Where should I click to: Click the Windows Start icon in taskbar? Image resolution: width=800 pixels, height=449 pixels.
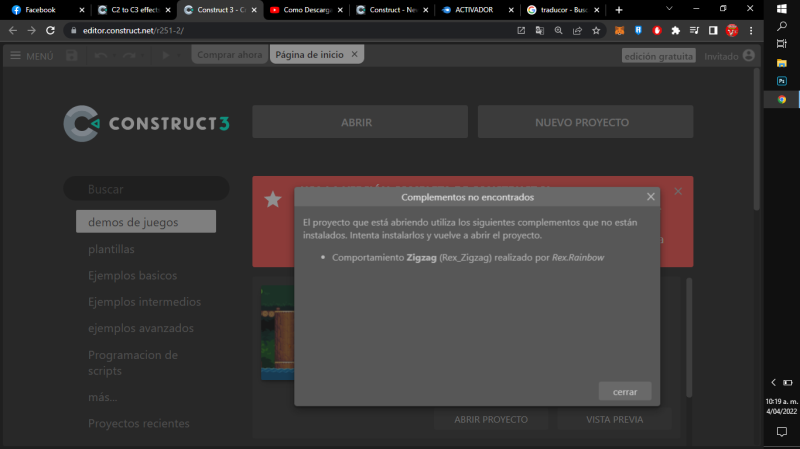coord(782,9)
